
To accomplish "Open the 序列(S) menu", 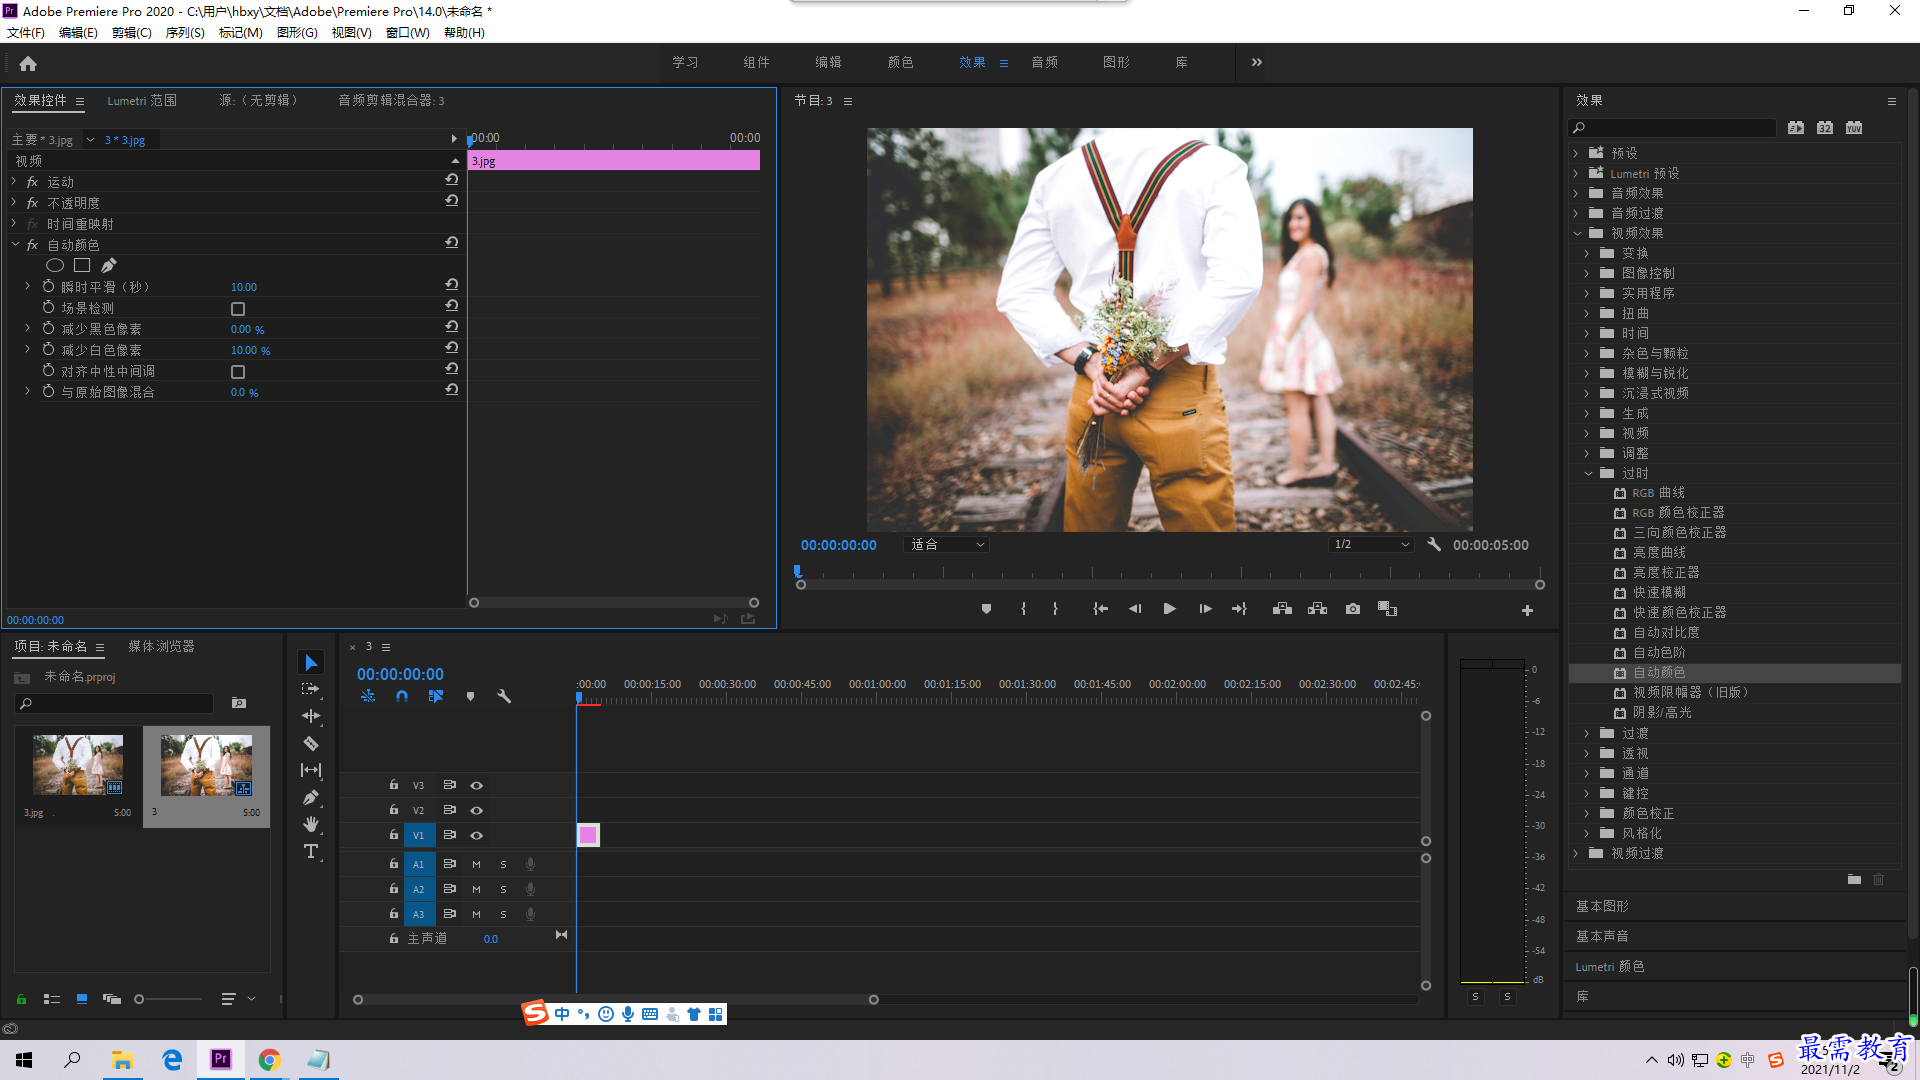I will coord(185,32).
